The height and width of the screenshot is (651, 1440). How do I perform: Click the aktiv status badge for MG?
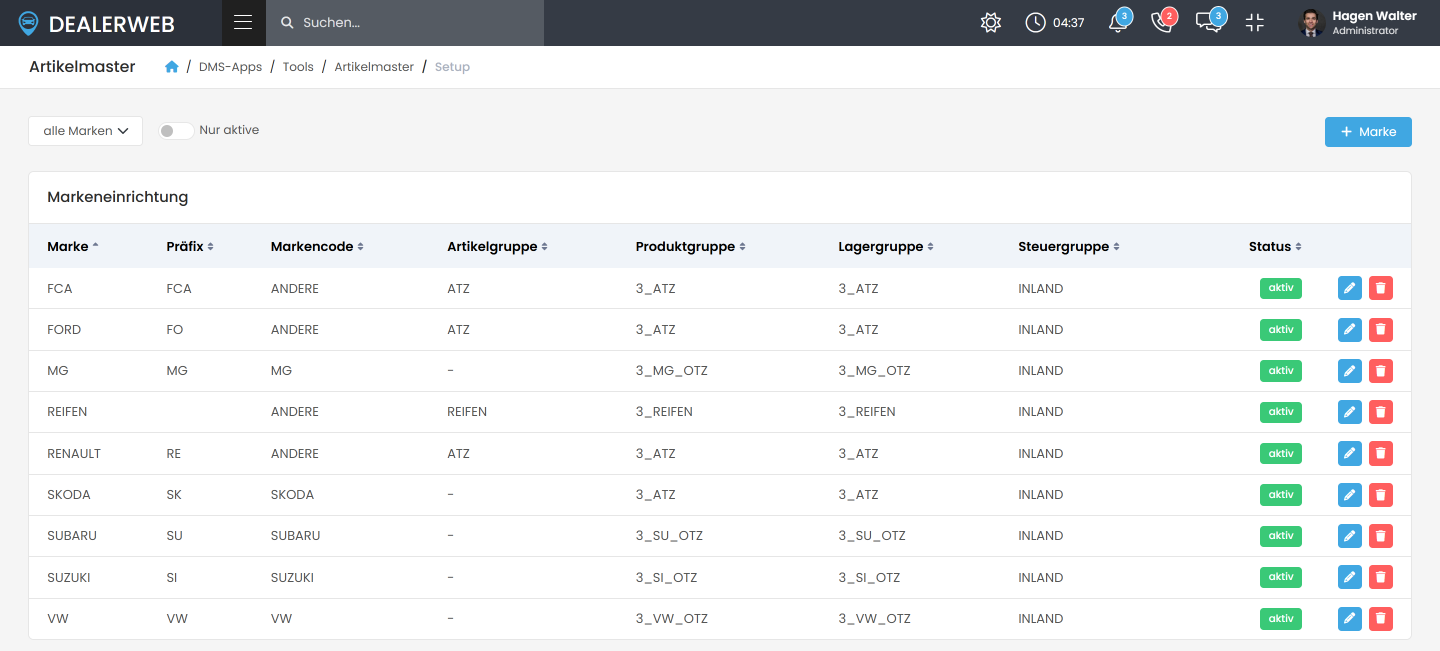coord(1281,371)
